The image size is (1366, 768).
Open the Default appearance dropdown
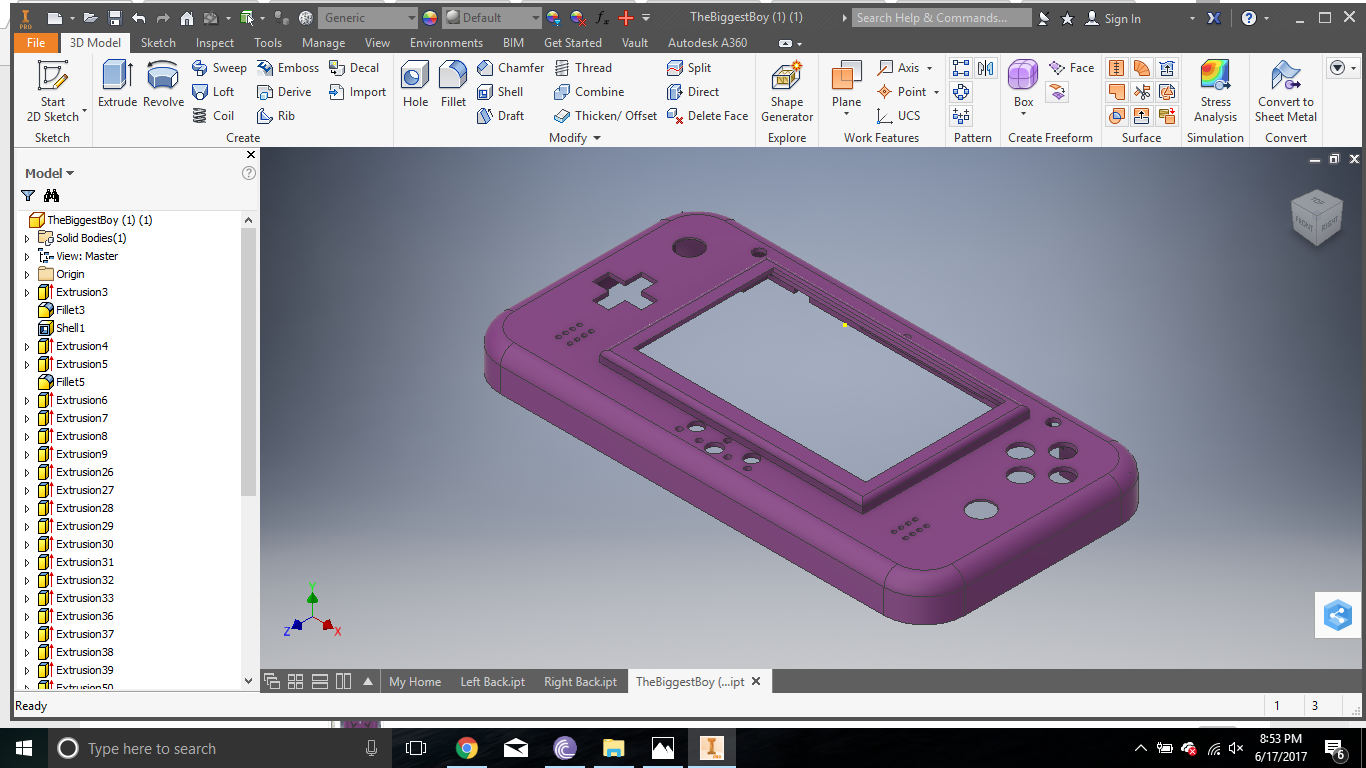coord(493,18)
